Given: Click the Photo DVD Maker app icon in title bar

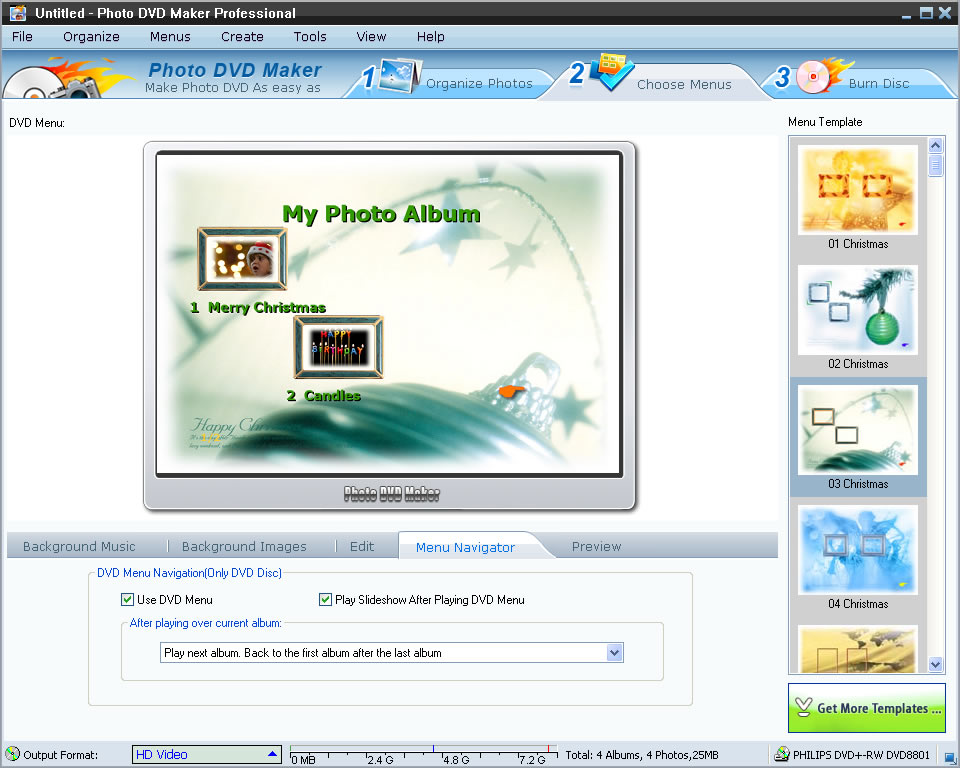Looking at the screenshot, I should tap(18, 12).
